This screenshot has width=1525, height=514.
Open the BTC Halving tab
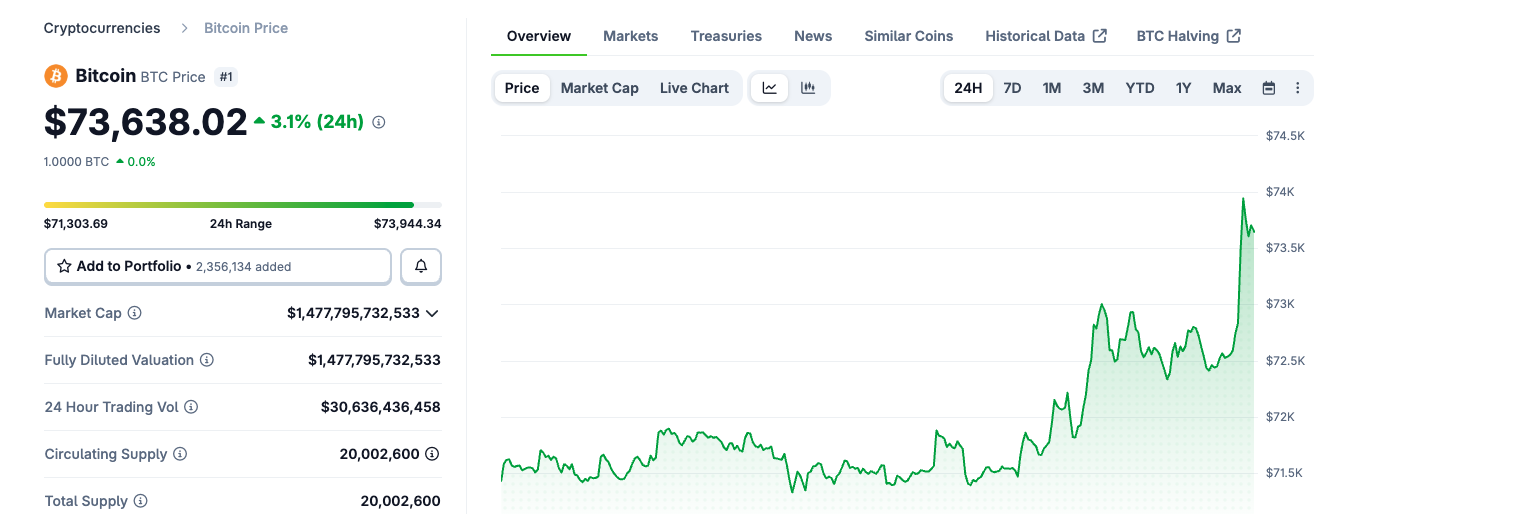click(1189, 36)
